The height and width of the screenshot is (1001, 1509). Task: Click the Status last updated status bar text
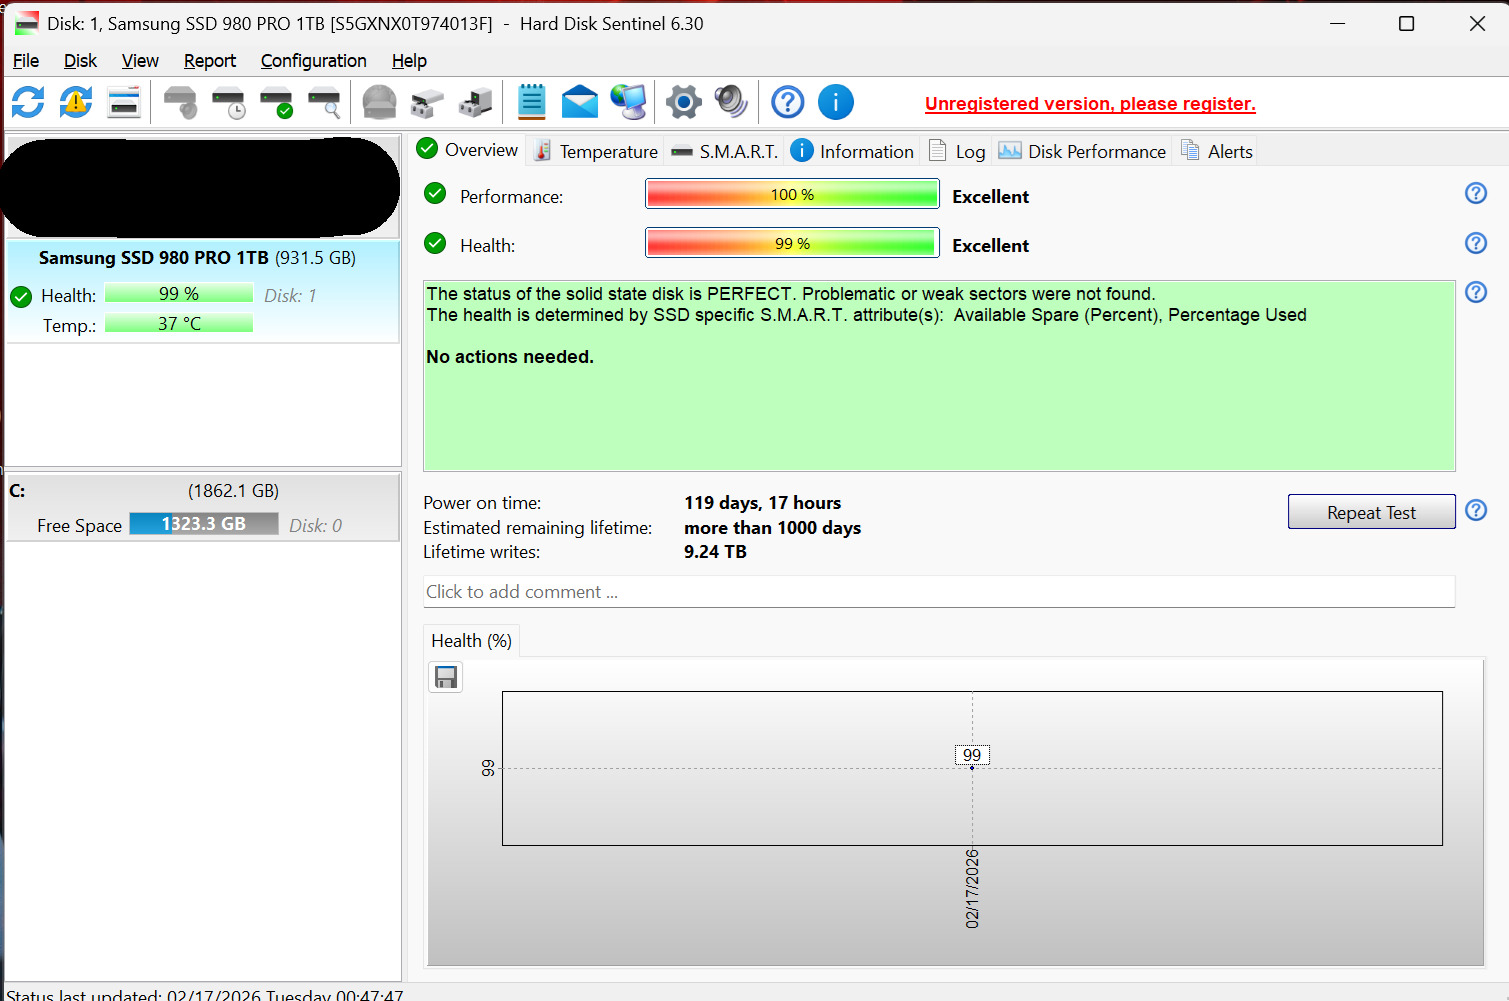point(205,996)
